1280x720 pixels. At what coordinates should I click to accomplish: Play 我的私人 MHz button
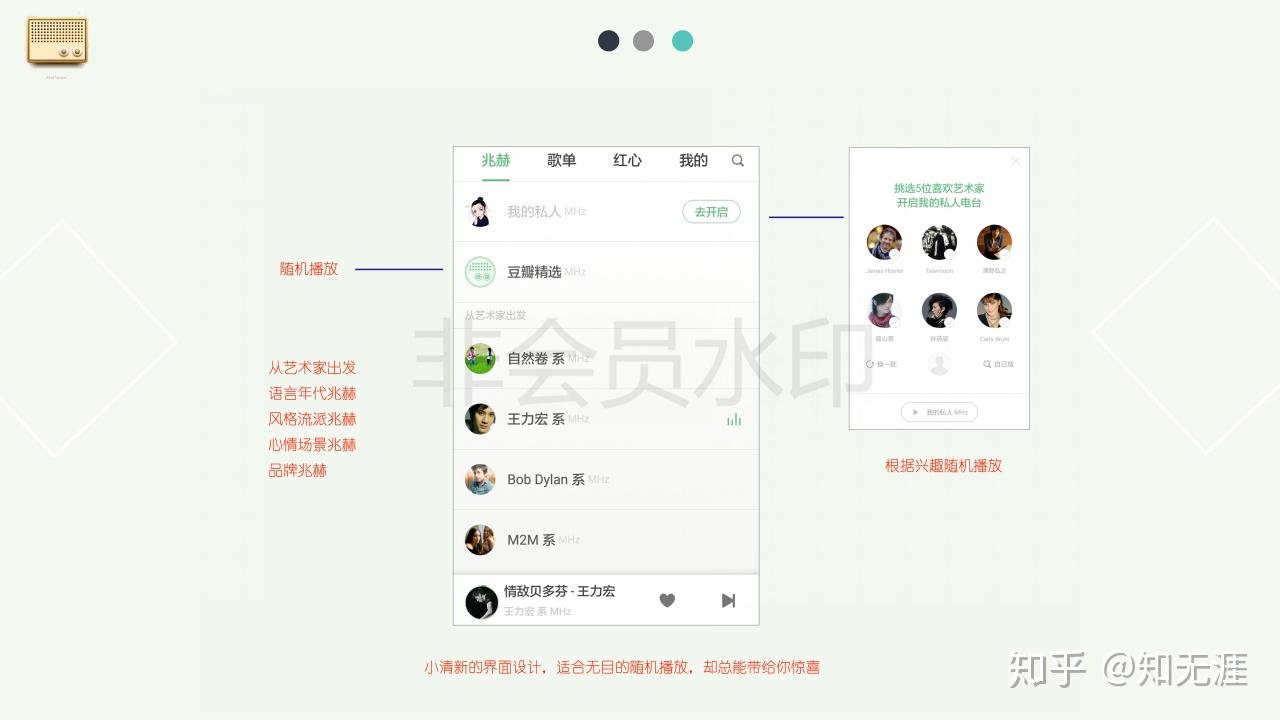[939, 412]
